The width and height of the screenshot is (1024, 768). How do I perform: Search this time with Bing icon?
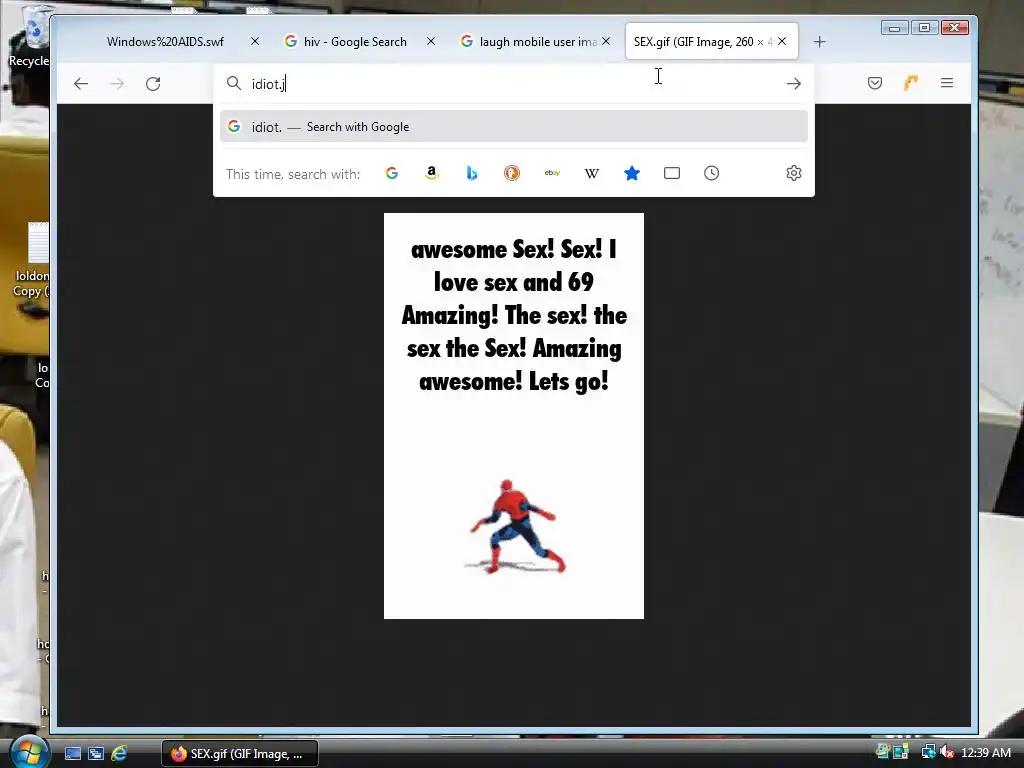(x=472, y=173)
